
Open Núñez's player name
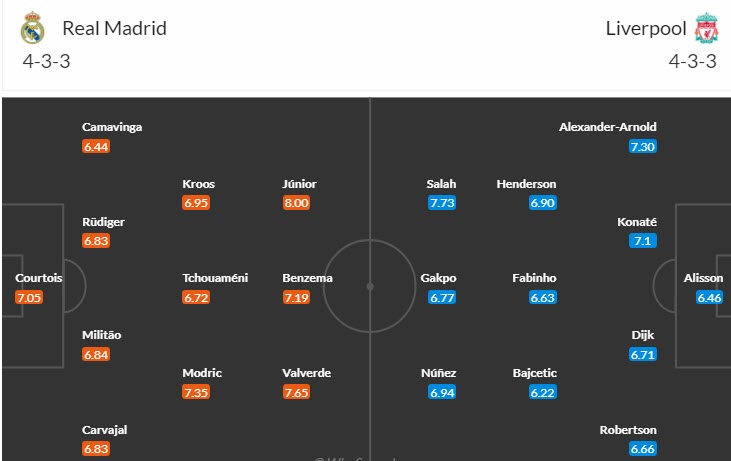point(439,373)
